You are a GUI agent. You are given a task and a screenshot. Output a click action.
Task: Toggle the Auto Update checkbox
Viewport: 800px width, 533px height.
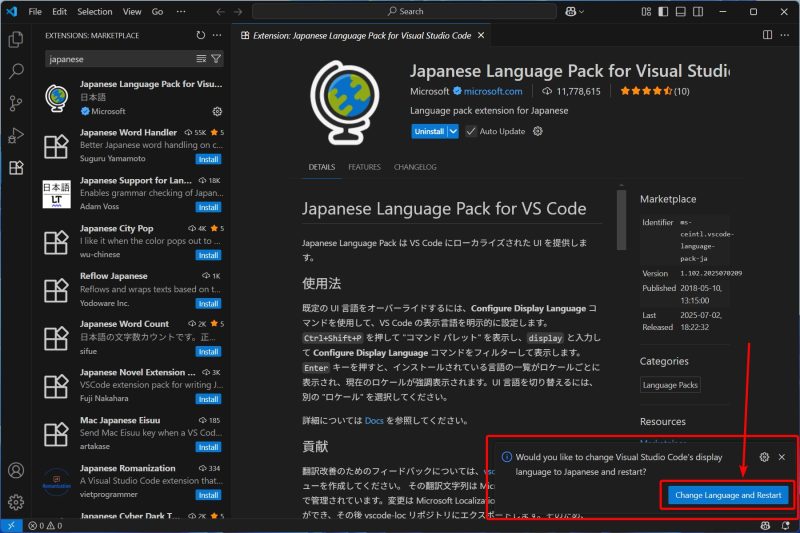(471, 131)
